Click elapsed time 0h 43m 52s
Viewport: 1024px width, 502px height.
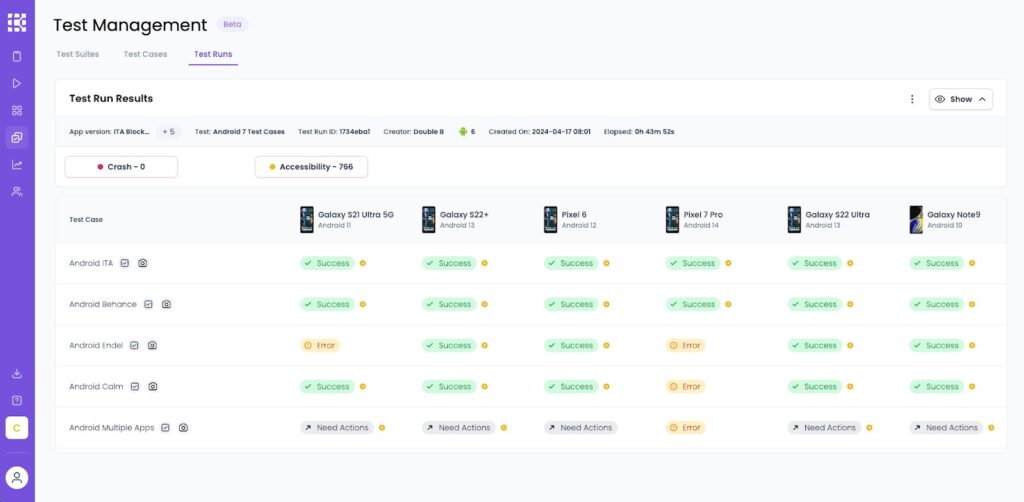654,131
